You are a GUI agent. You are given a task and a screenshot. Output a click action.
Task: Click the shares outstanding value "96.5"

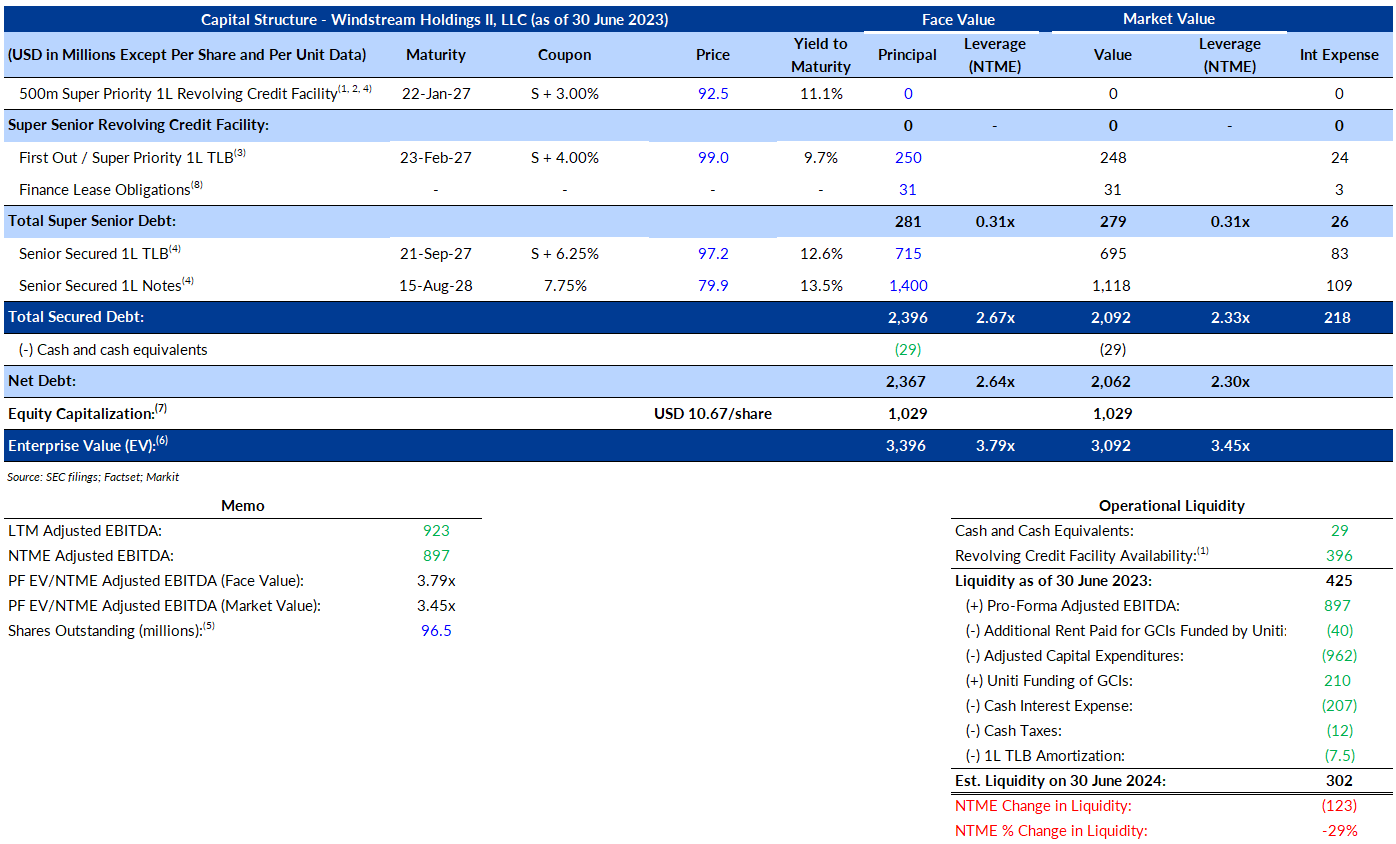coord(436,631)
